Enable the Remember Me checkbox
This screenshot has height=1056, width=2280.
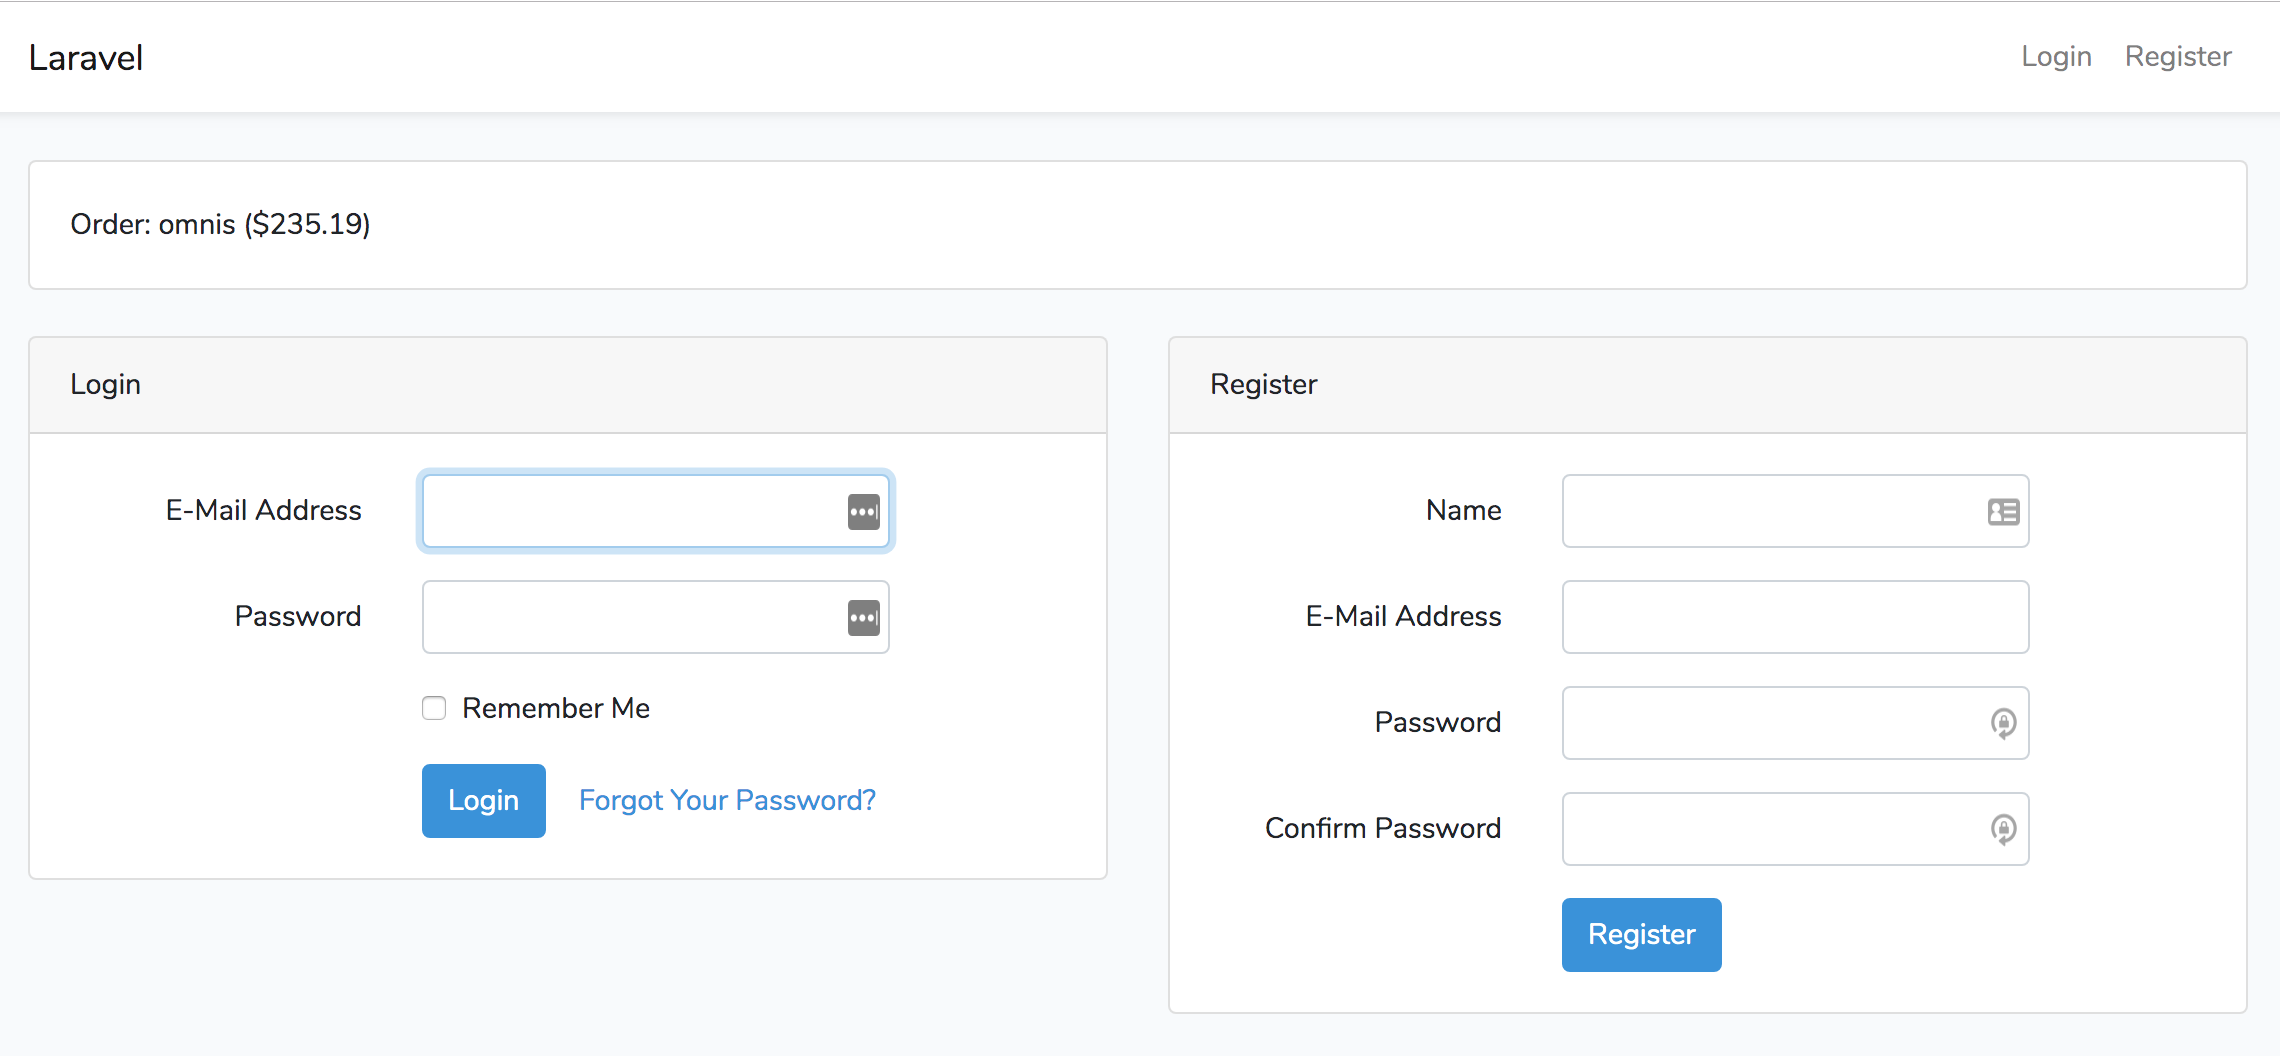point(434,708)
